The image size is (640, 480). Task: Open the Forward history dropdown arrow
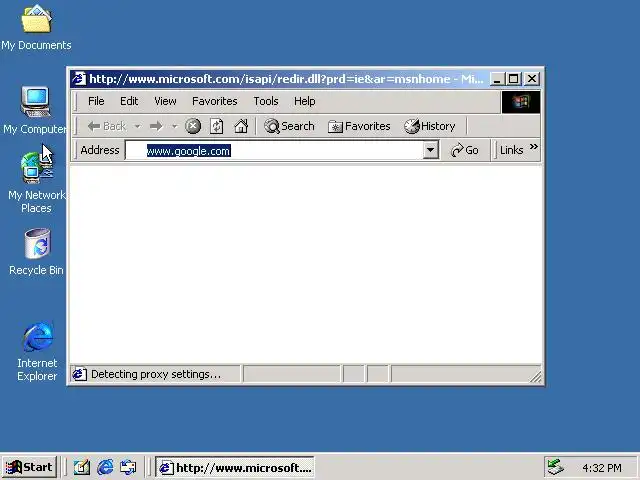pos(175,126)
